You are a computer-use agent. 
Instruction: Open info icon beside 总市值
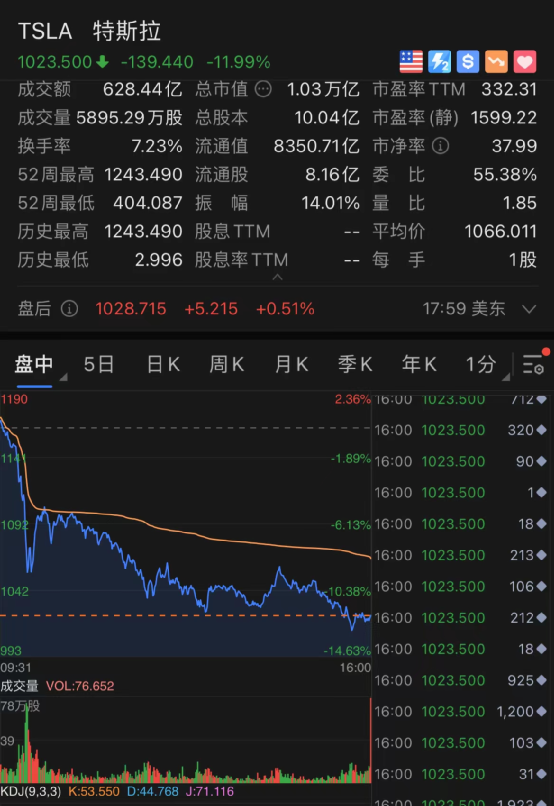[x=263, y=89]
